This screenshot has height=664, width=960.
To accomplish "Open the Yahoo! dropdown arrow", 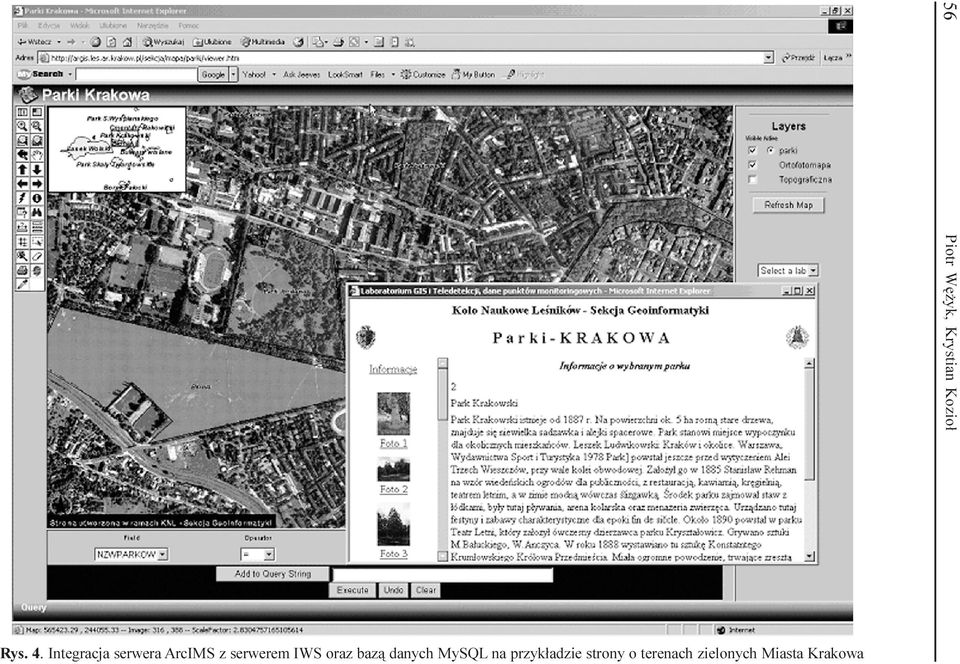I will (274, 75).
